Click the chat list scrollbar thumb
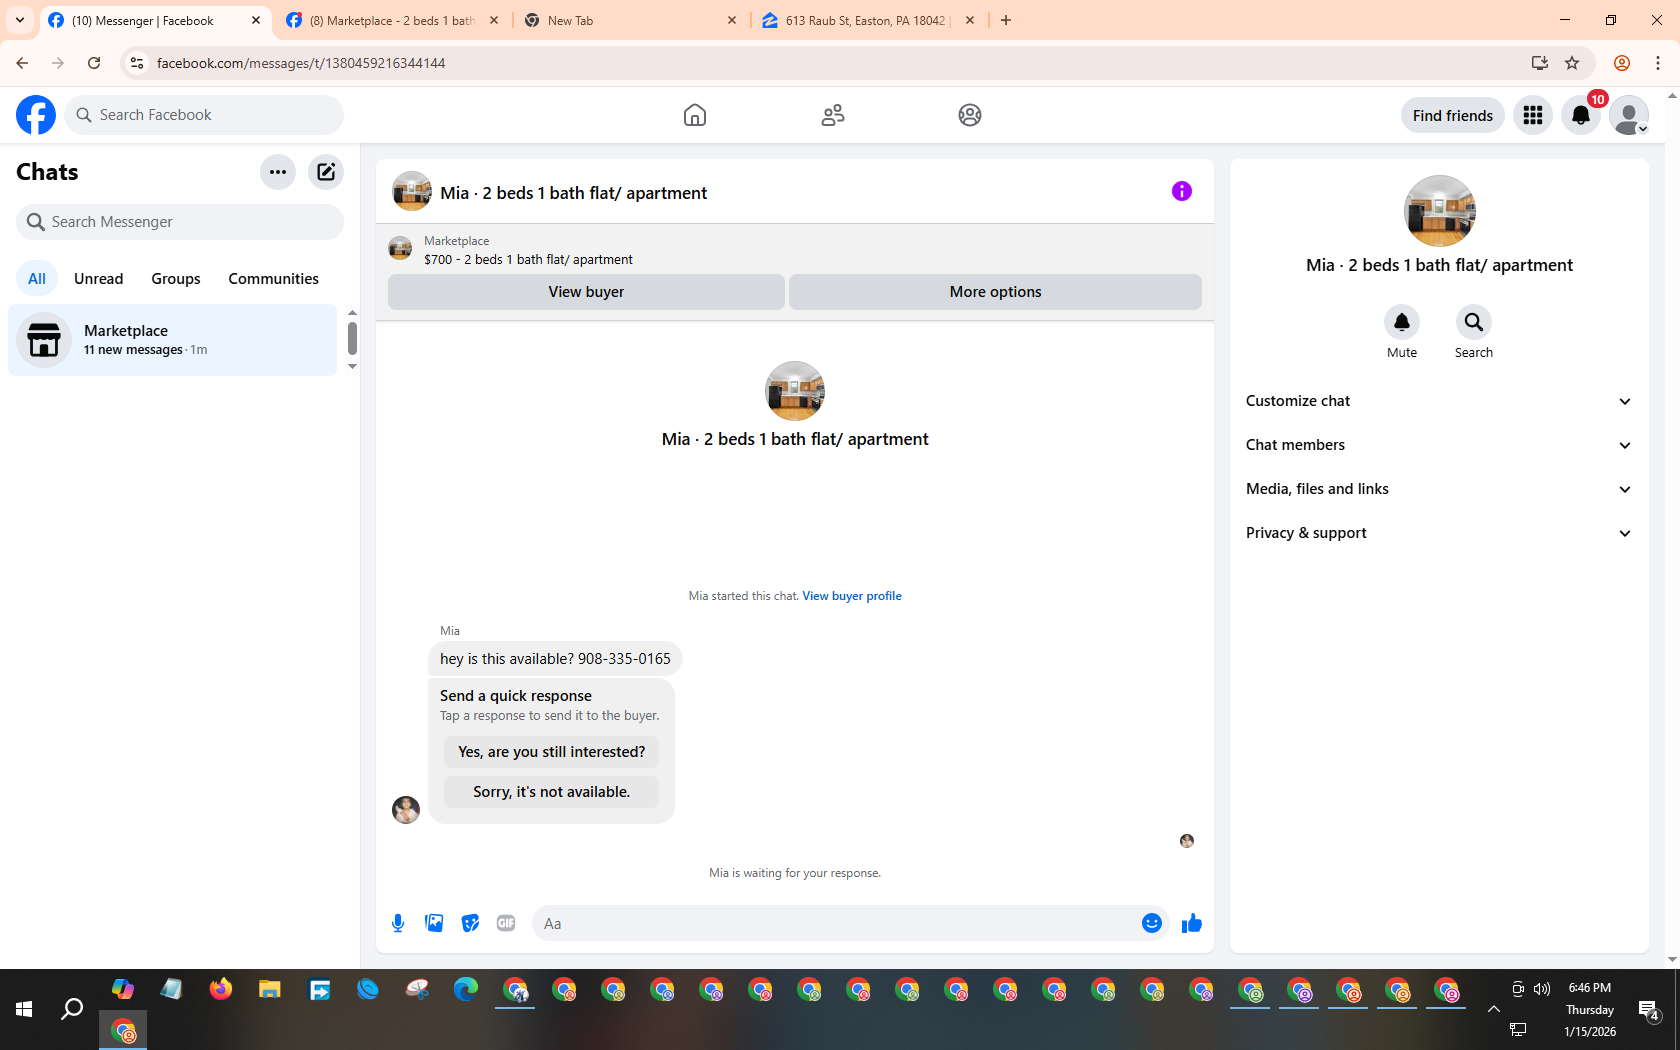This screenshot has height=1050, width=1680. point(352,338)
